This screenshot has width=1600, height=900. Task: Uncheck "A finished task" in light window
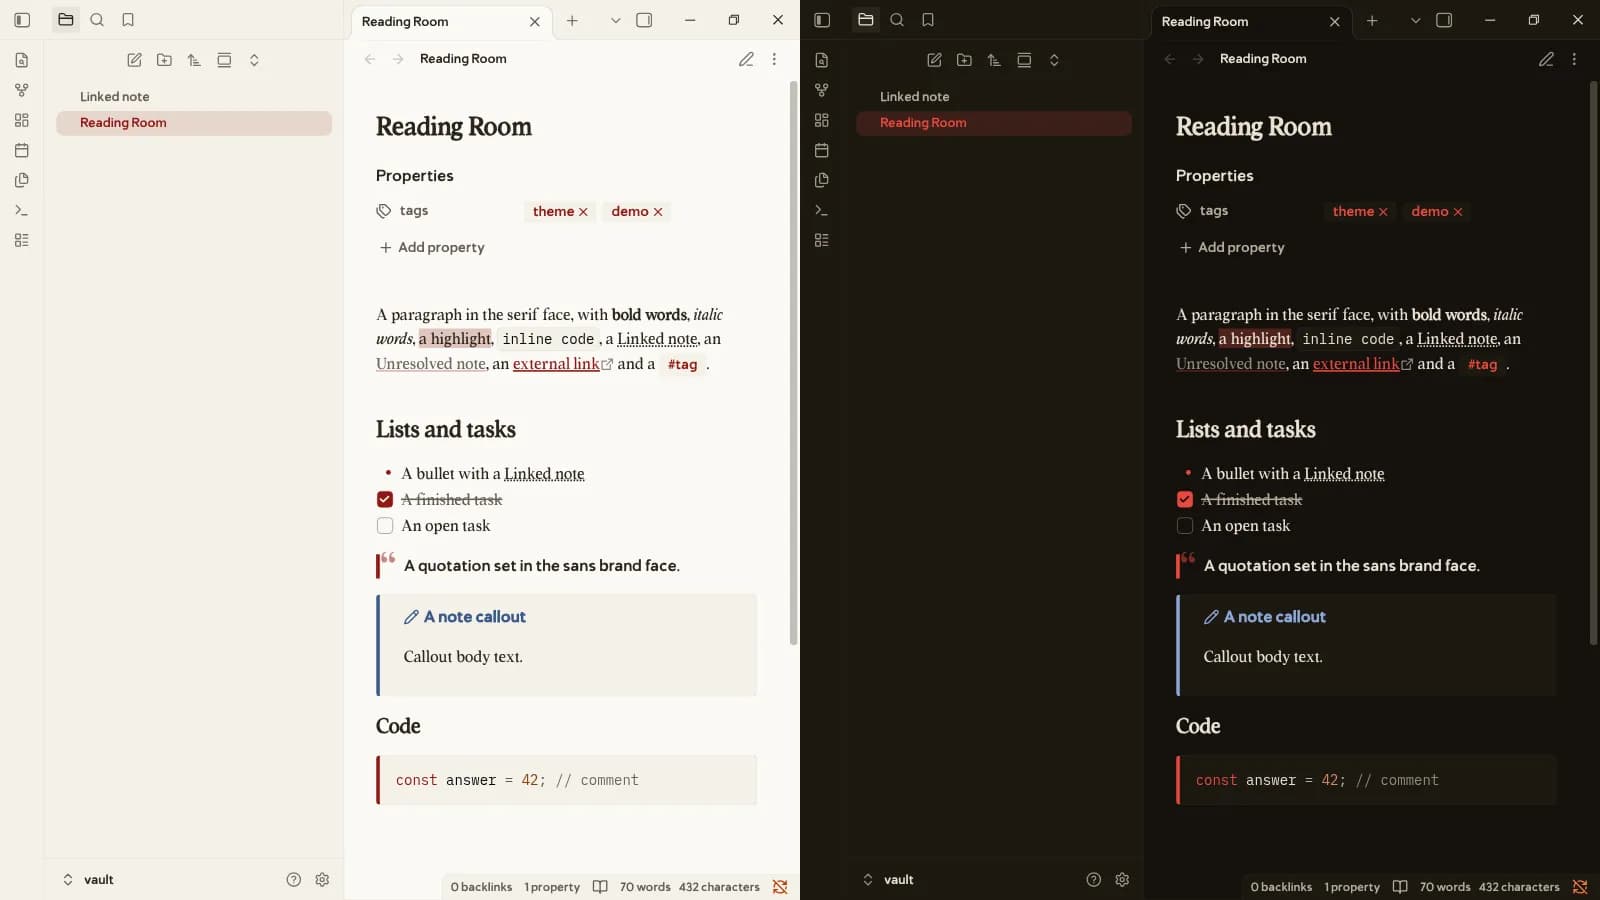tap(385, 499)
